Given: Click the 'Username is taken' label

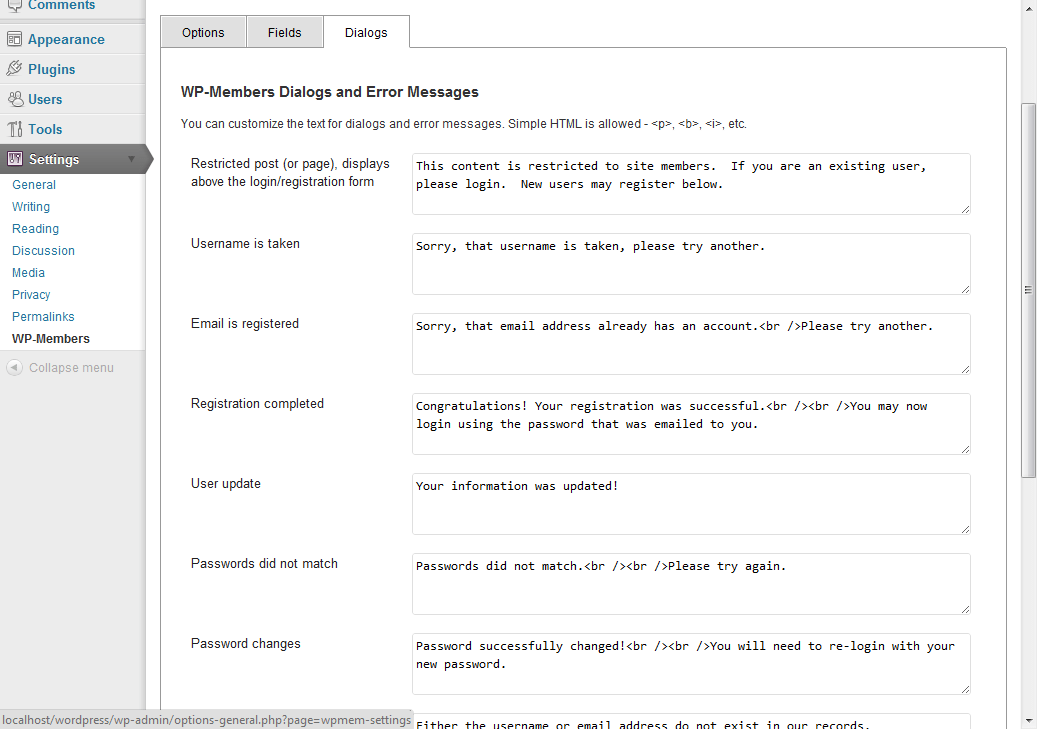Looking at the screenshot, I should [245, 243].
